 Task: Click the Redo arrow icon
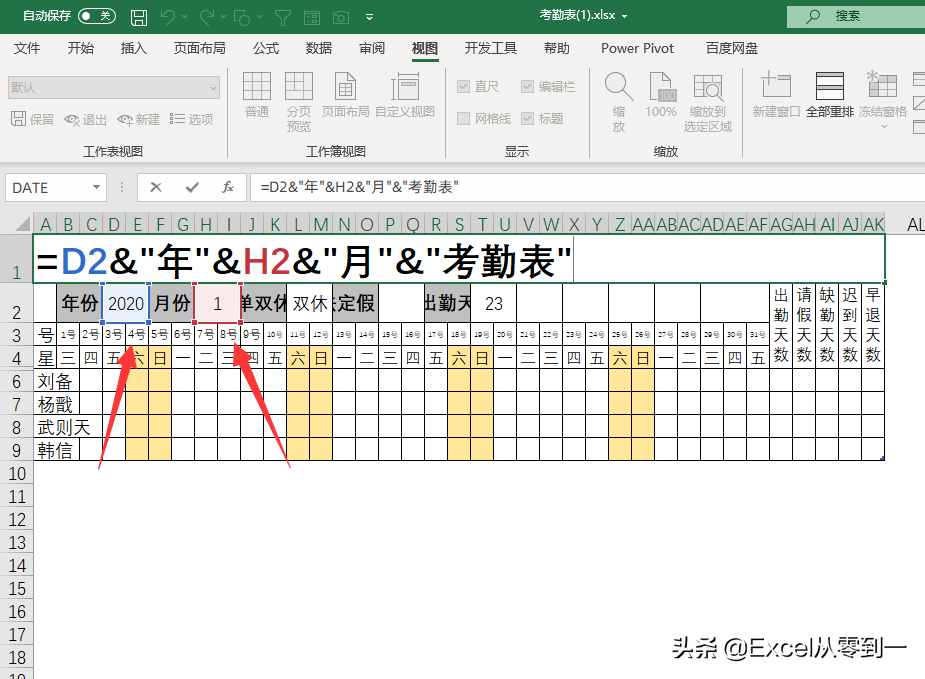click(206, 17)
